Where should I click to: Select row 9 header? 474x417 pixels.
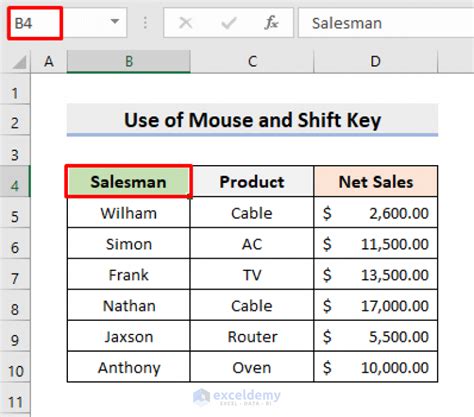pos(15,336)
